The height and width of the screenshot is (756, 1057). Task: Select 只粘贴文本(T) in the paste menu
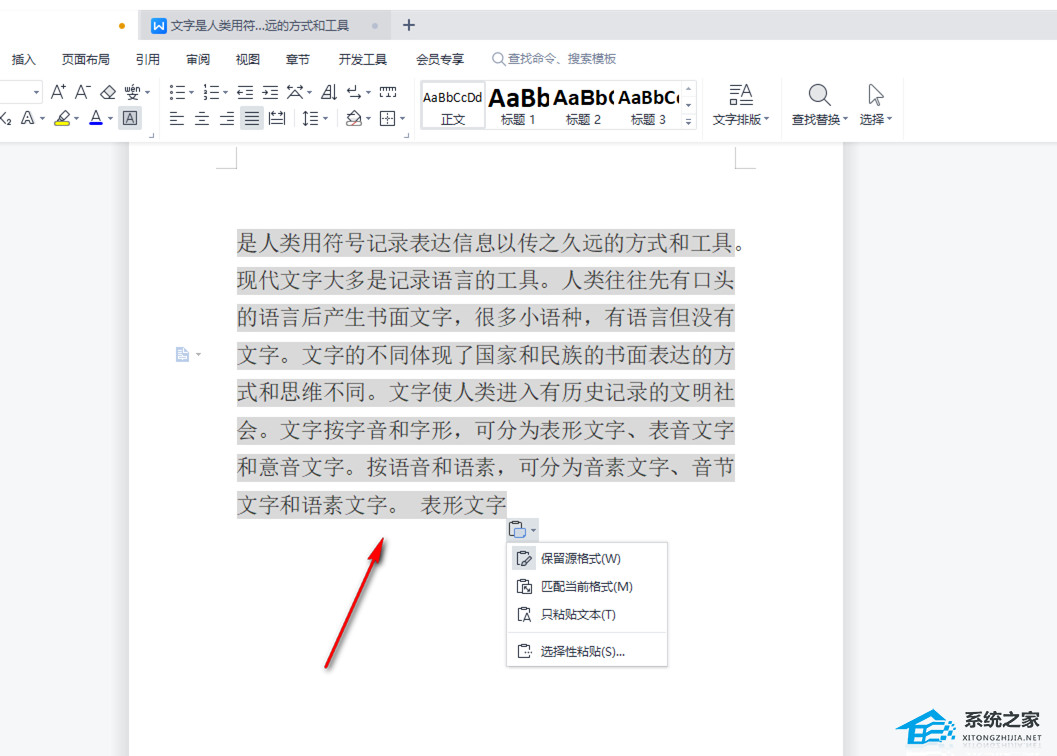click(x=587, y=614)
